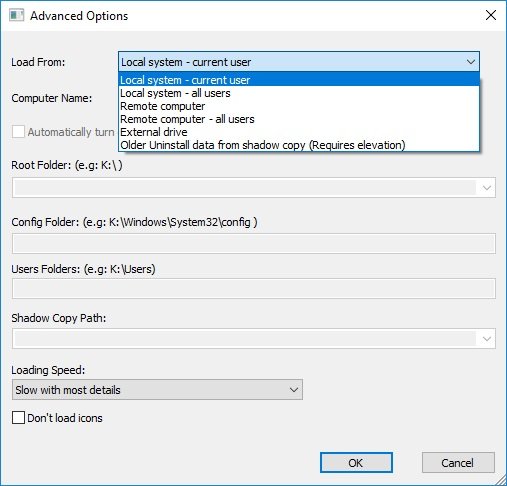
Task: Select 'External drive' from Load From list
Action: click(299, 132)
